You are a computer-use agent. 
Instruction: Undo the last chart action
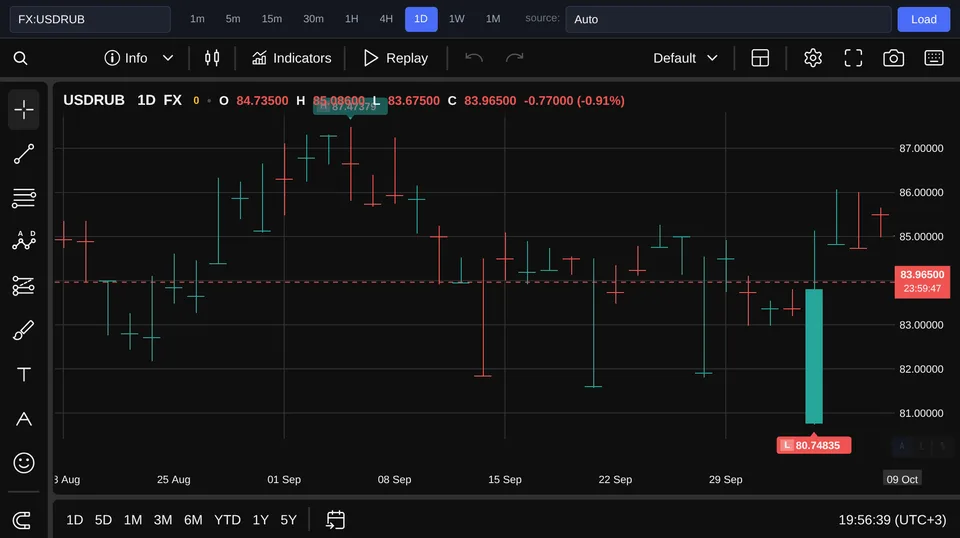click(x=474, y=58)
